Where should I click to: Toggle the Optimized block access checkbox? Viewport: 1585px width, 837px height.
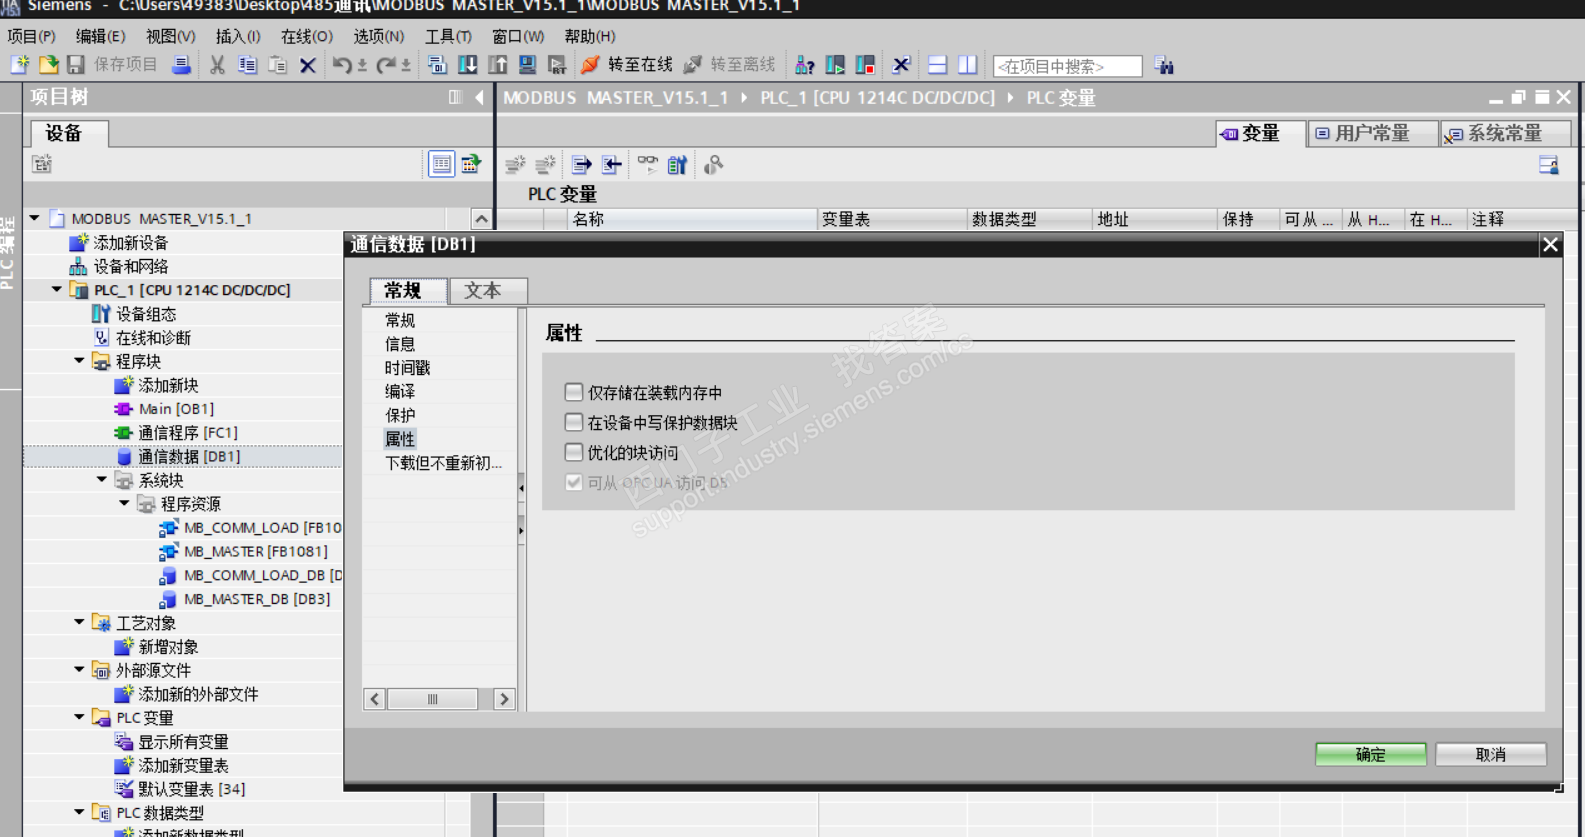pos(573,452)
